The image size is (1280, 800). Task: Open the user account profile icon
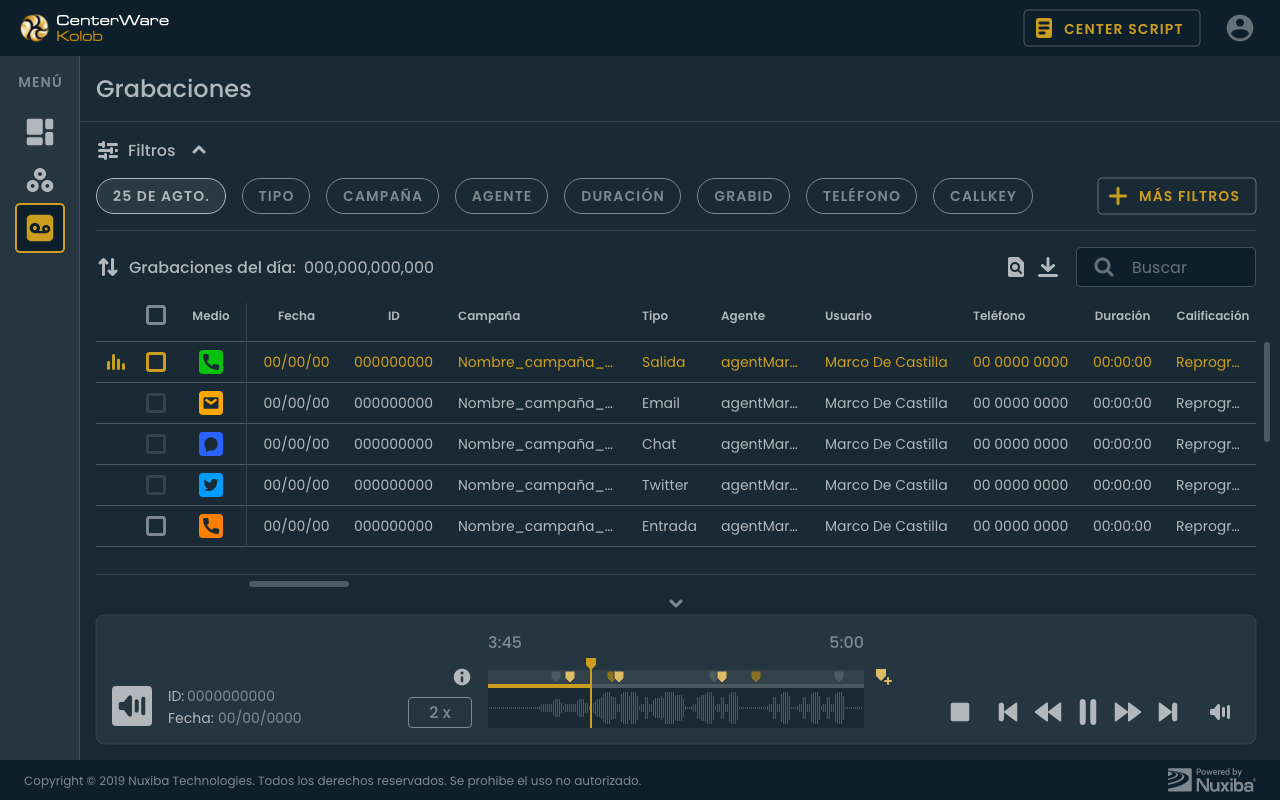1240,28
